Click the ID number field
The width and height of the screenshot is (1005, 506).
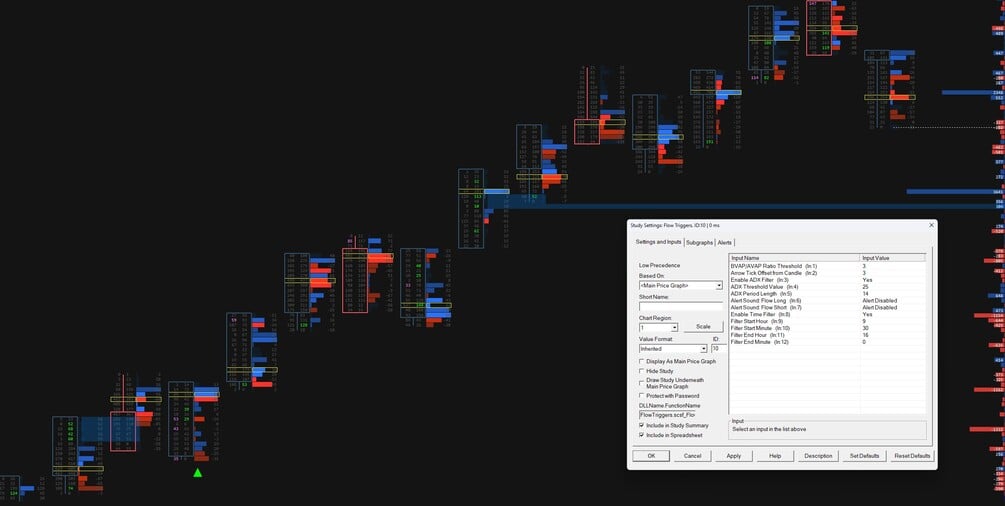tap(718, 349)
